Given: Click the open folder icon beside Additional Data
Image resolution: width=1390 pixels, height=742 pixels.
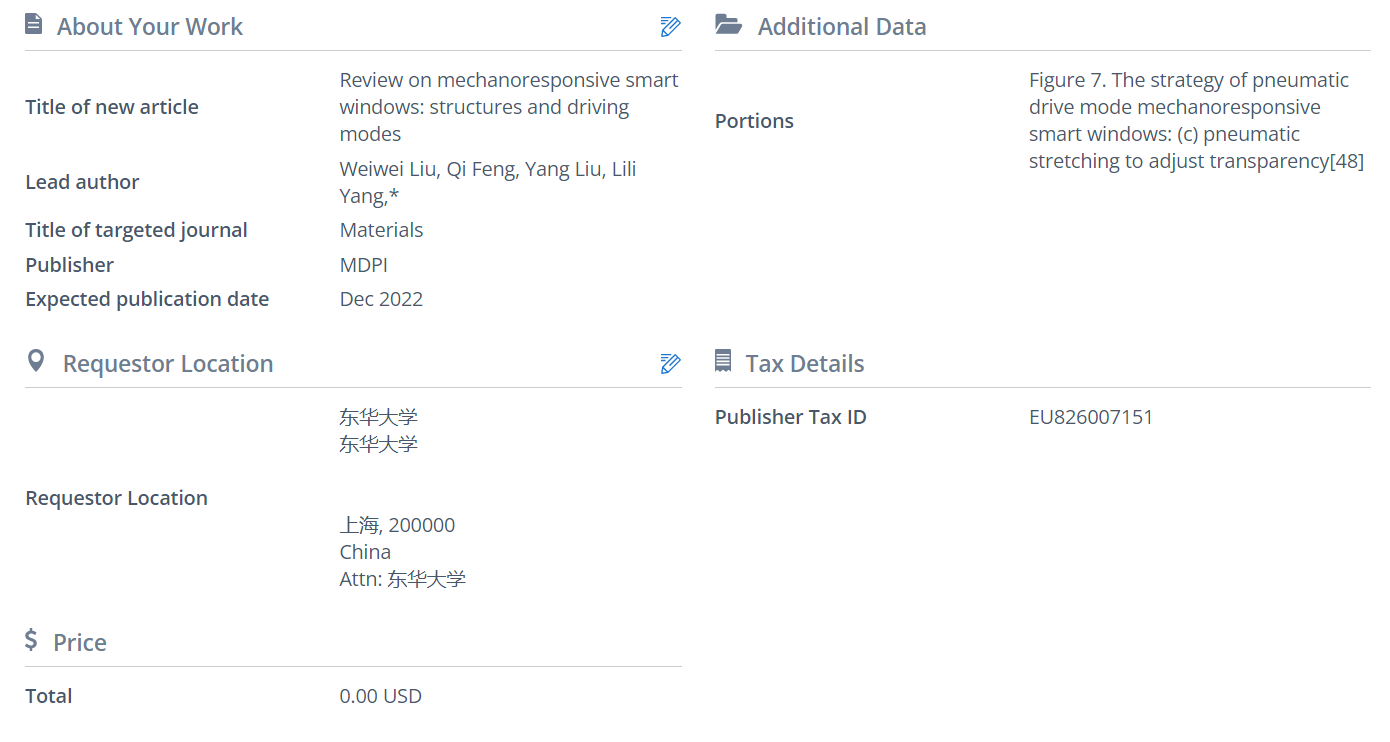Looking at the screenshot, I should [729, 25].
